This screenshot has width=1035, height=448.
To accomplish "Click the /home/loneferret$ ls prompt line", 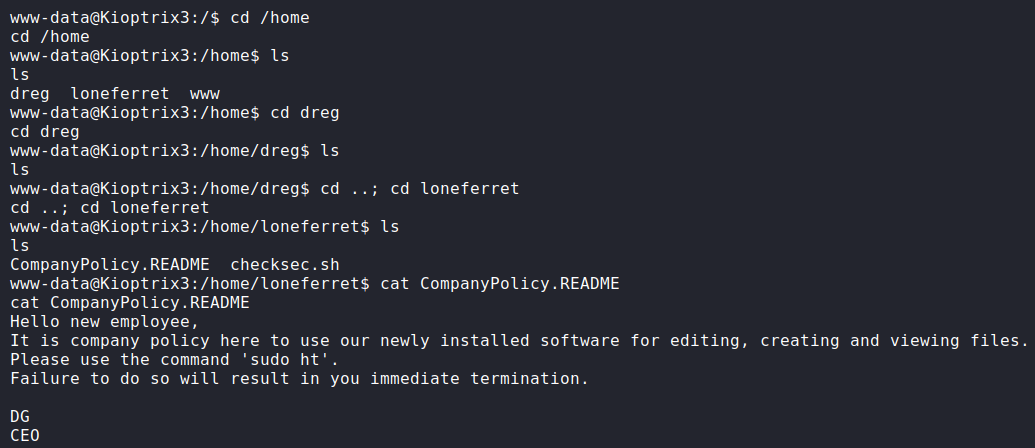I will coord(204,227).
